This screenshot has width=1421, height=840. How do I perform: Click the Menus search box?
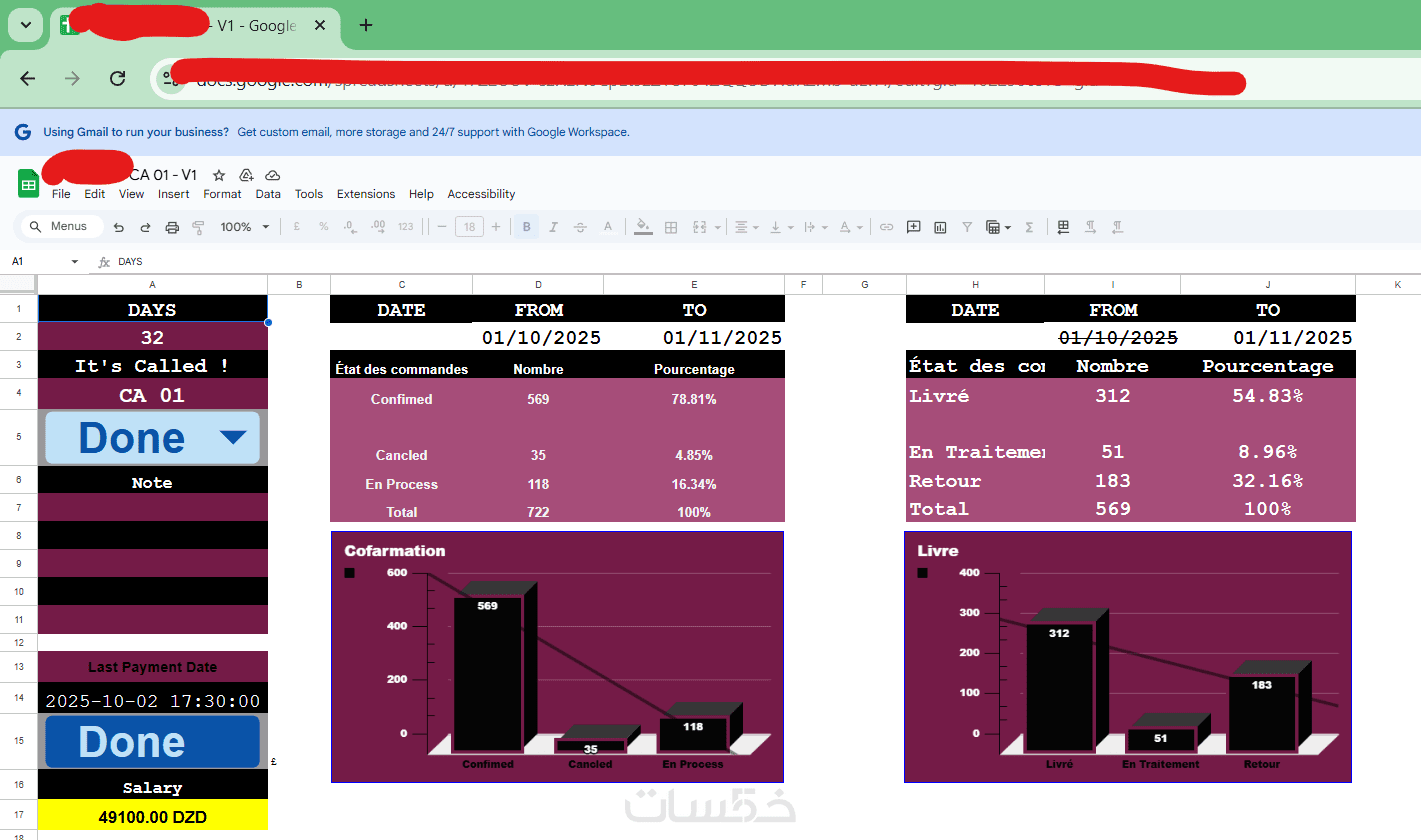[61, 227]
